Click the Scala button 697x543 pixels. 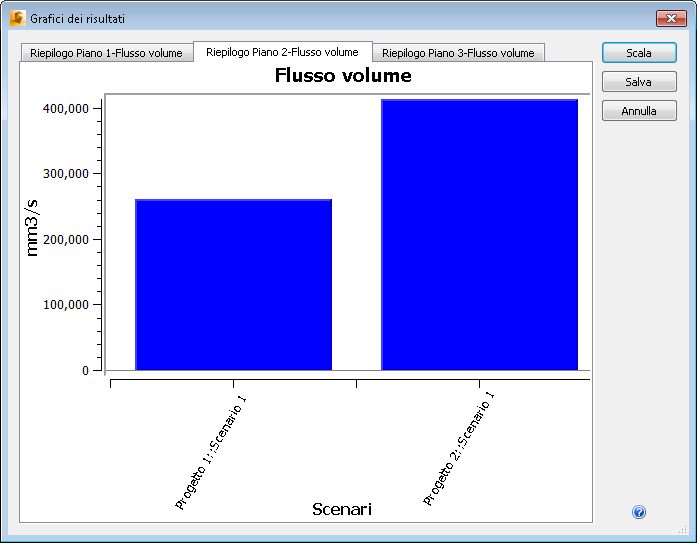point(639,53)
